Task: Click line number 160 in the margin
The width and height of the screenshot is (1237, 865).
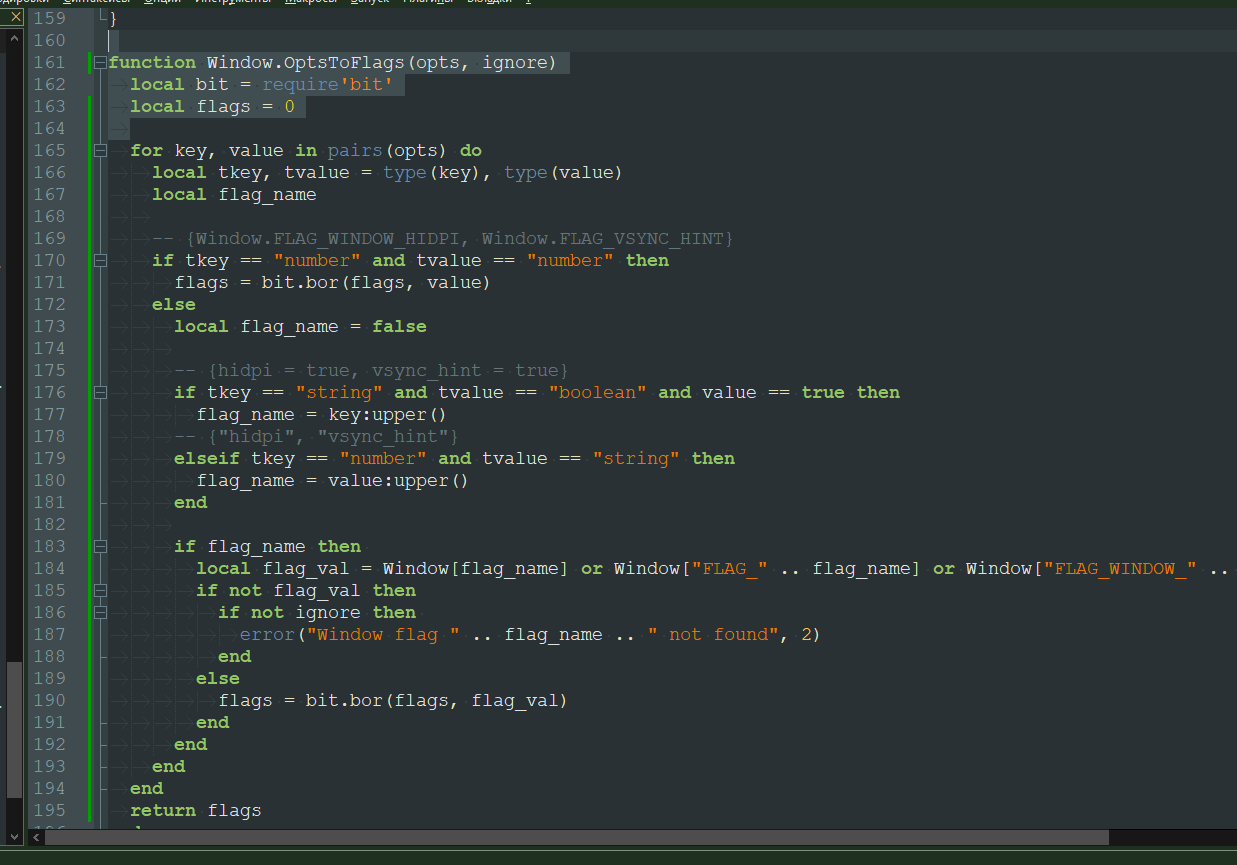Action: [49, 40]
